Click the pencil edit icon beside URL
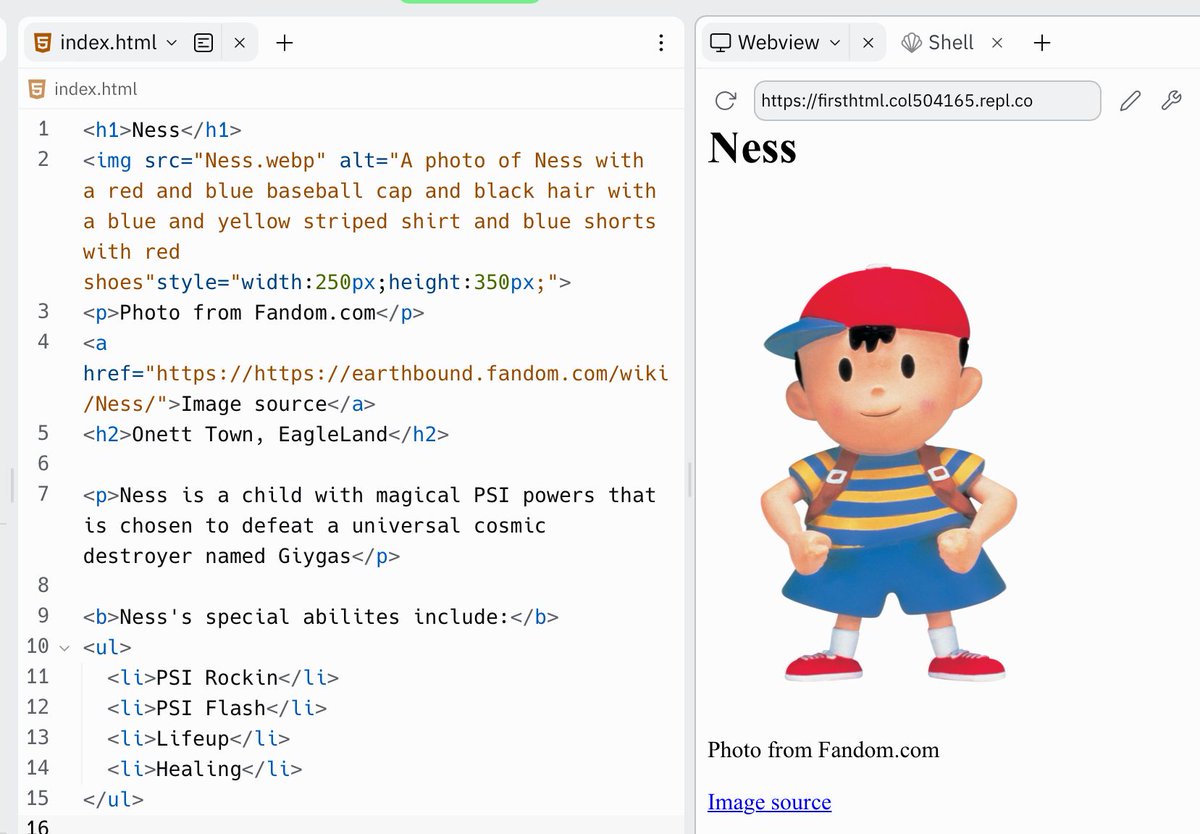This screenshot has height=834, width=1200. pos(1130,100)
